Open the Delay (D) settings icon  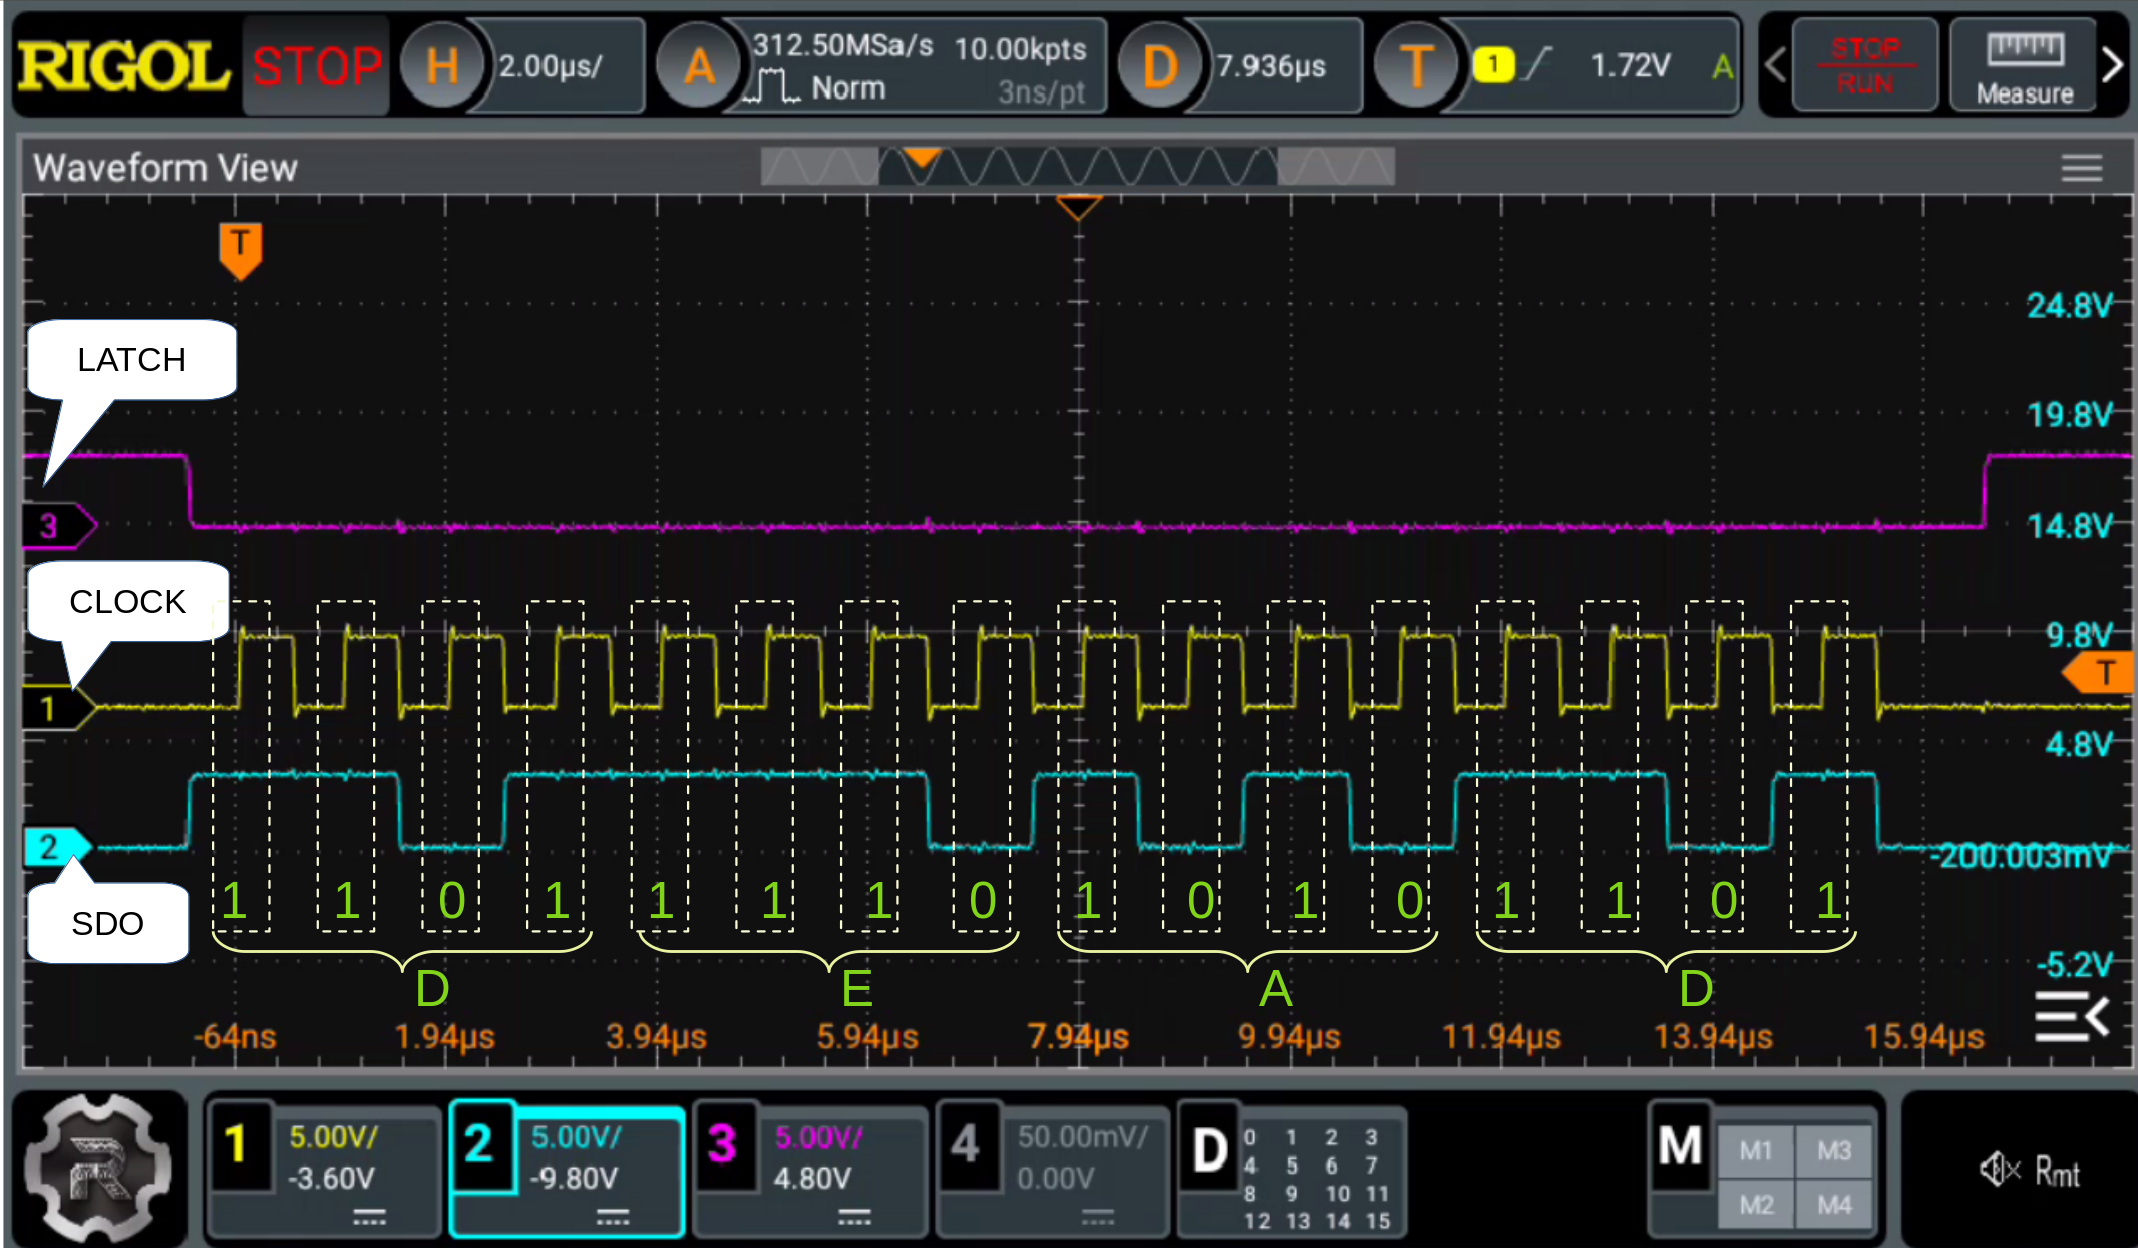(1160, 66)
